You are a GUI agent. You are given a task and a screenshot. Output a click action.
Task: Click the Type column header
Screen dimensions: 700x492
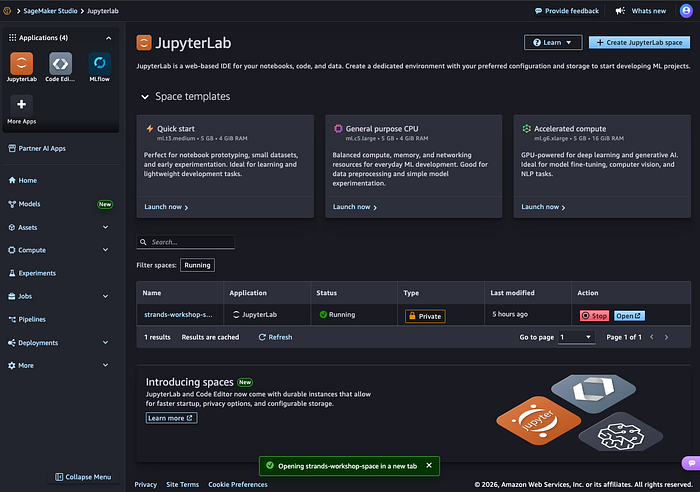coord(411,293)
